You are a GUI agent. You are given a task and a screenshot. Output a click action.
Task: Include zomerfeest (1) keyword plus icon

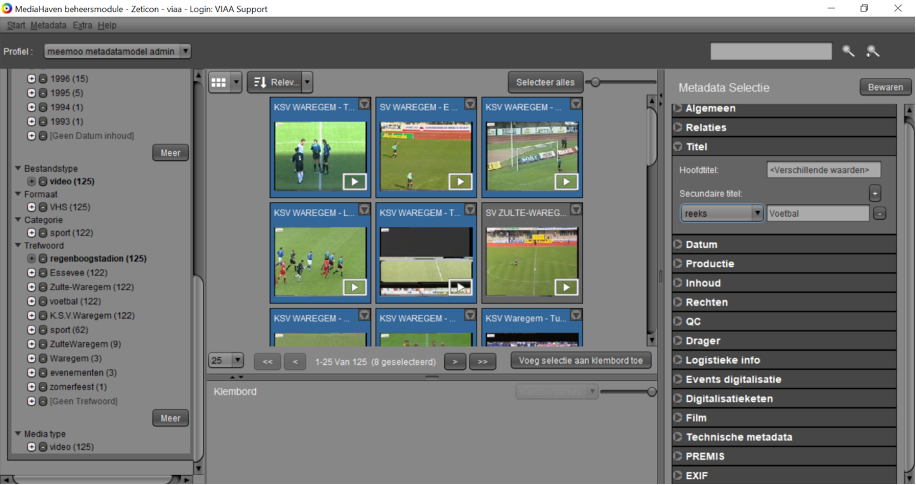coord(32,387)
